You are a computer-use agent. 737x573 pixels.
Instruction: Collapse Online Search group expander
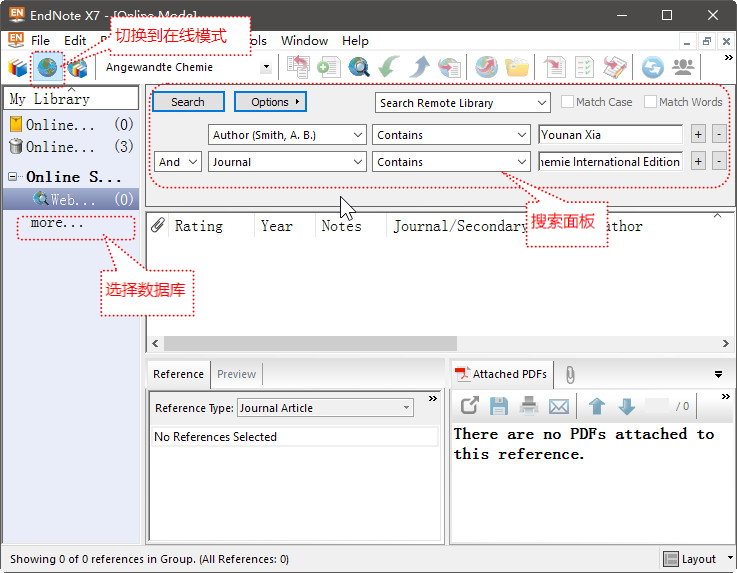(x=13, y=177)
